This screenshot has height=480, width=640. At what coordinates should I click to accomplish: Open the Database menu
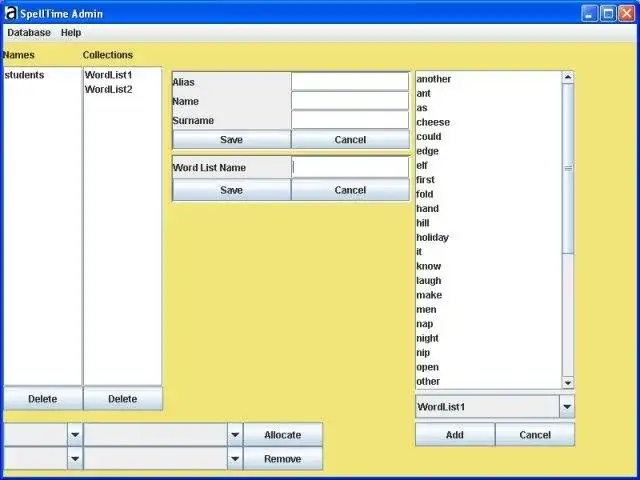pyautogui.click(x=29, y=33)
